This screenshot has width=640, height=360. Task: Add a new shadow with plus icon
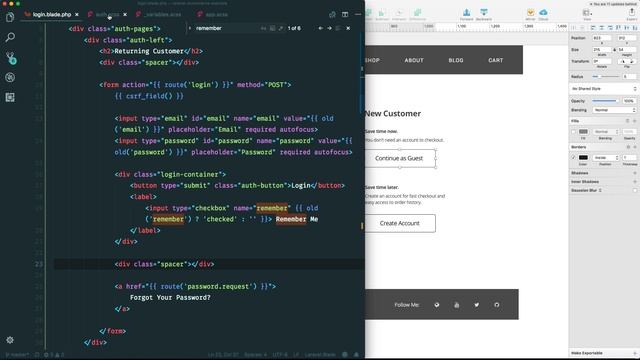click(x=635, y=173)
